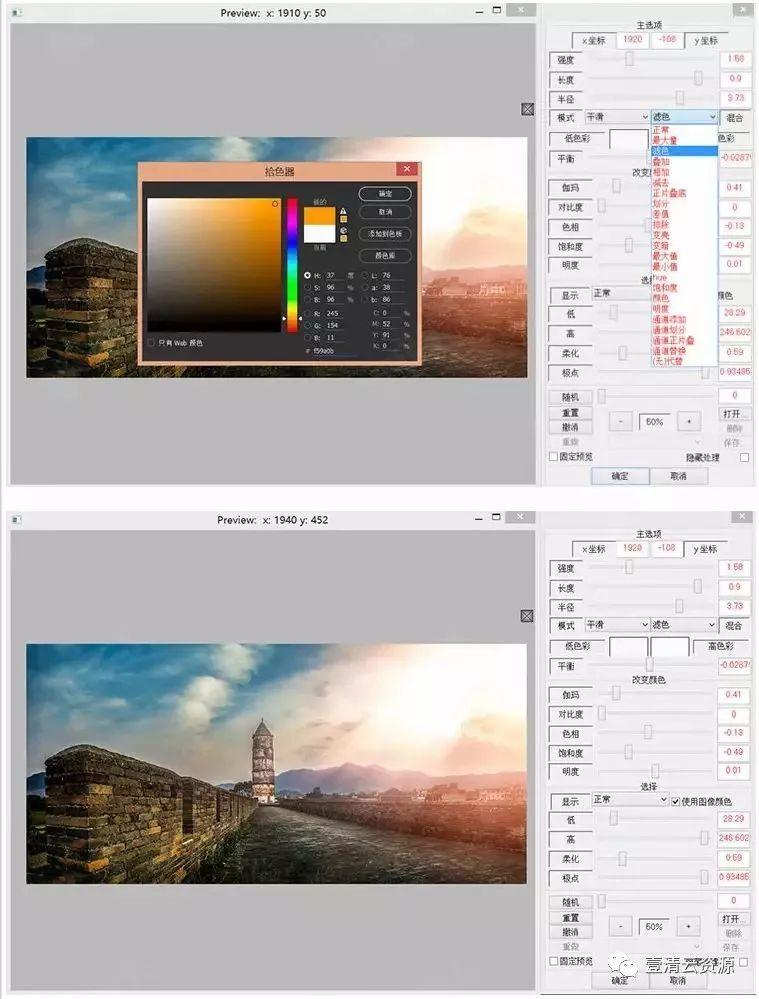Click 重置 button in bottom panel
The height and width of the screenshot is (999, 759).
point(570,918)
